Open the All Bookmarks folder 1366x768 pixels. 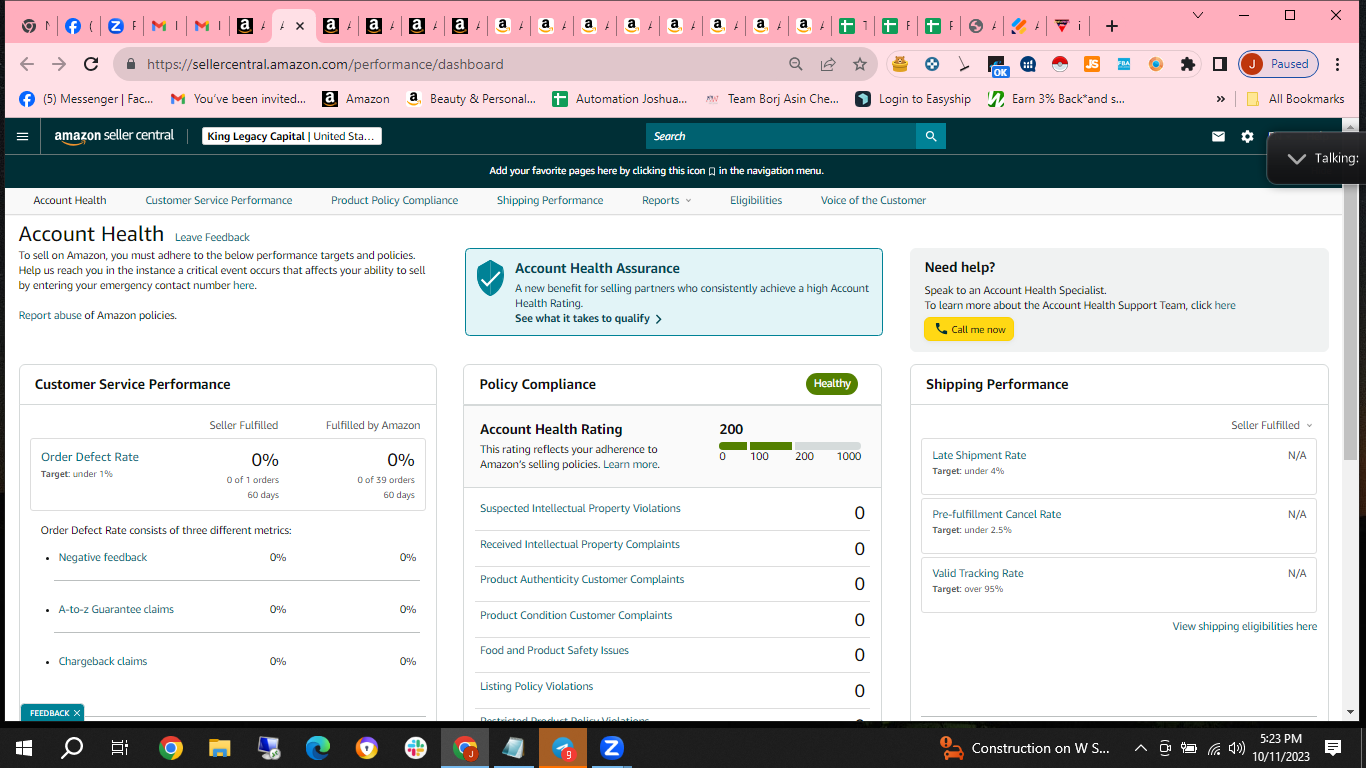[1296, 99]
